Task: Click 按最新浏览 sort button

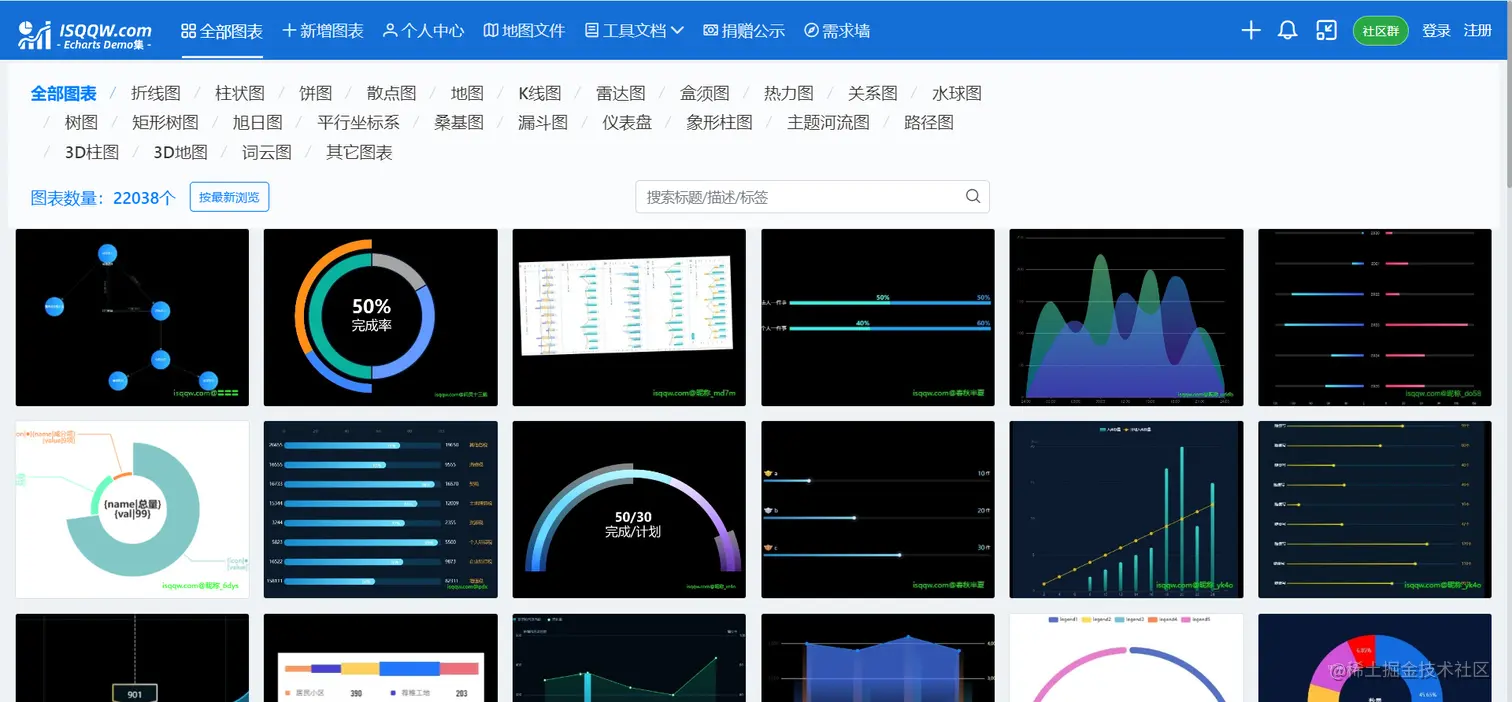Action: point(229,197)
